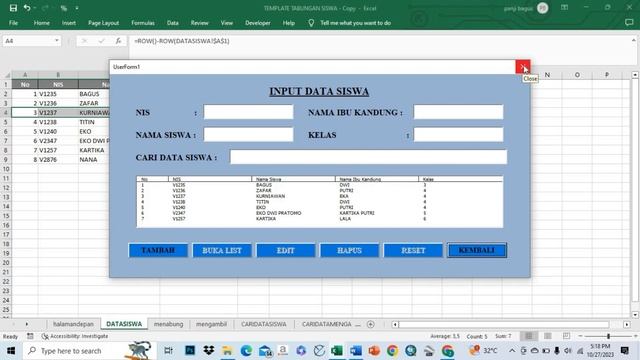Select the TITIN cell in the worksheet

click(x=93, y=122)
